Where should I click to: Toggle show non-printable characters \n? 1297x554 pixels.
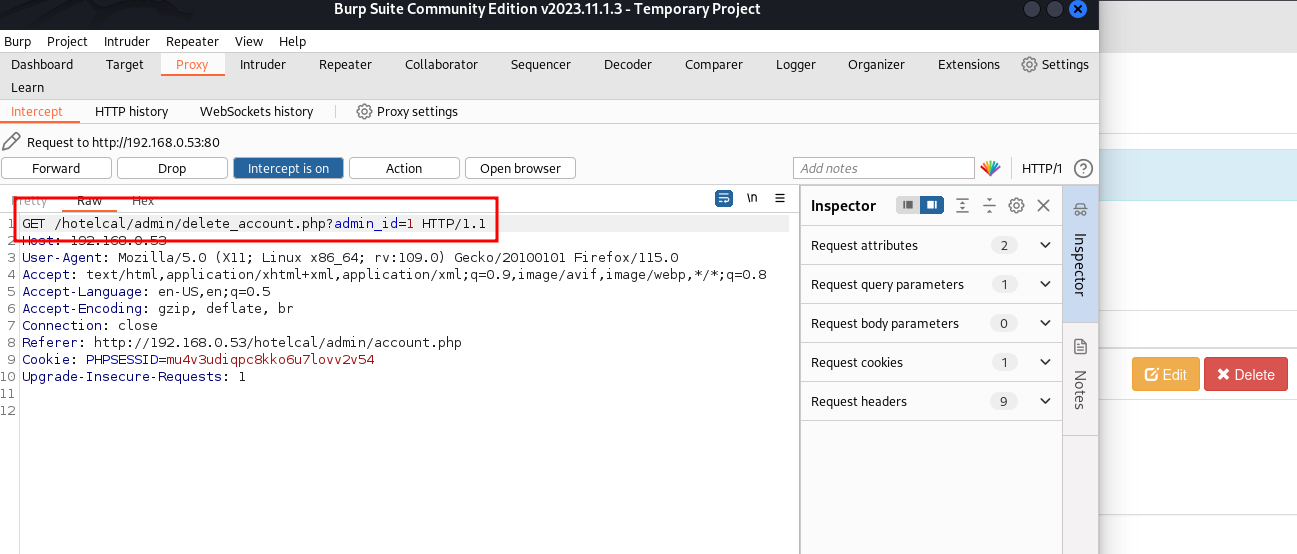point(752,198)
